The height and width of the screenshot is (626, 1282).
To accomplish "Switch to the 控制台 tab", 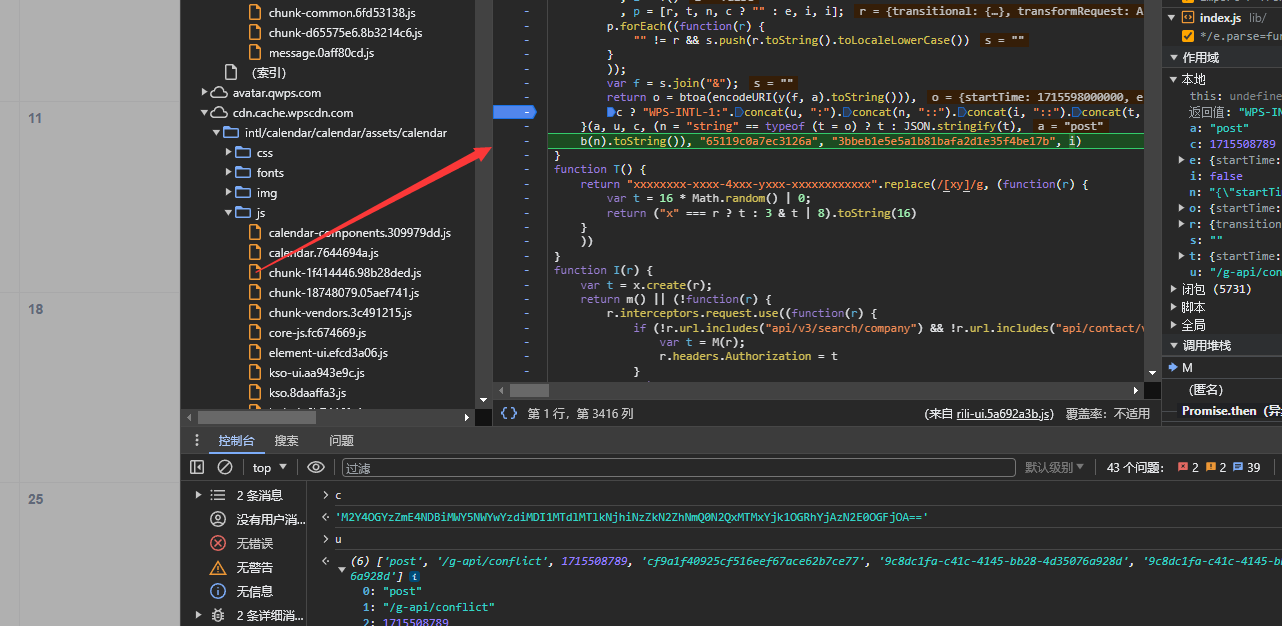I will 237,440.
